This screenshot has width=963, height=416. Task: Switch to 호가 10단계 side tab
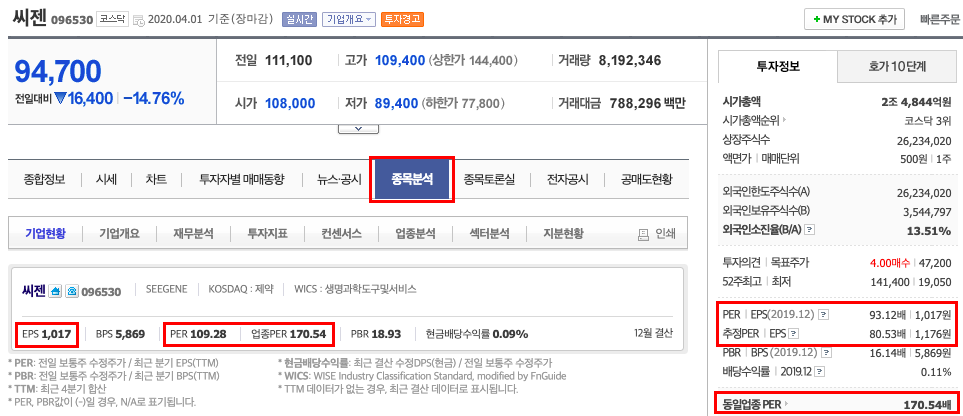click(897, 66)
